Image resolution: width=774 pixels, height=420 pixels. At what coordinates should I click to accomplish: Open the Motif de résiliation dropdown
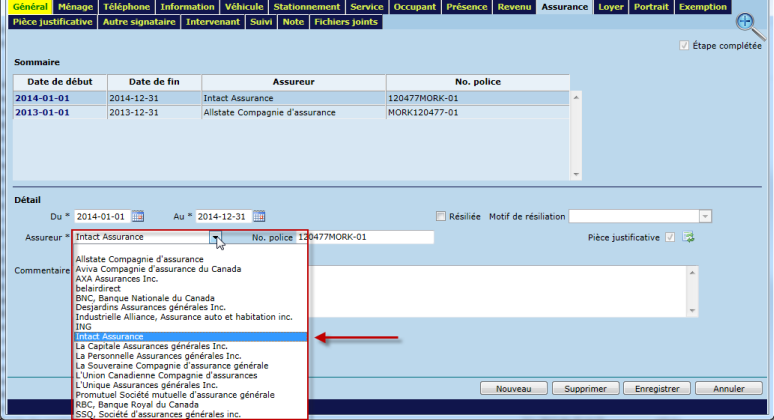tap(705, 216)
